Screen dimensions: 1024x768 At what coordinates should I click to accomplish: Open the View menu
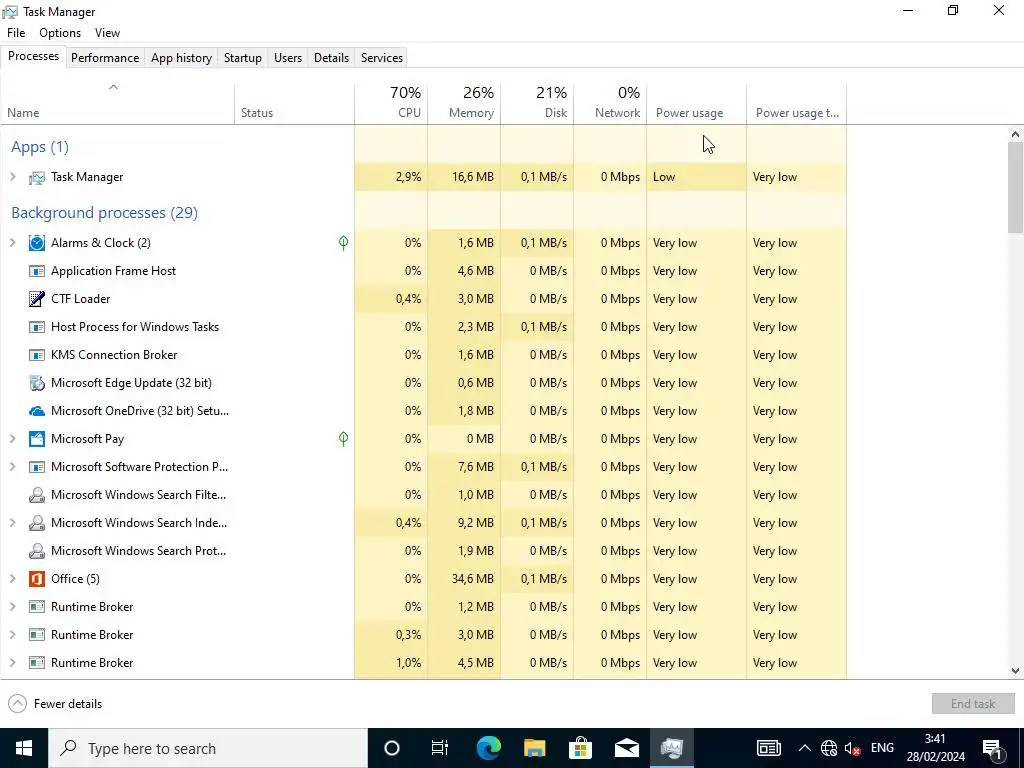click(x=107, y=33)
